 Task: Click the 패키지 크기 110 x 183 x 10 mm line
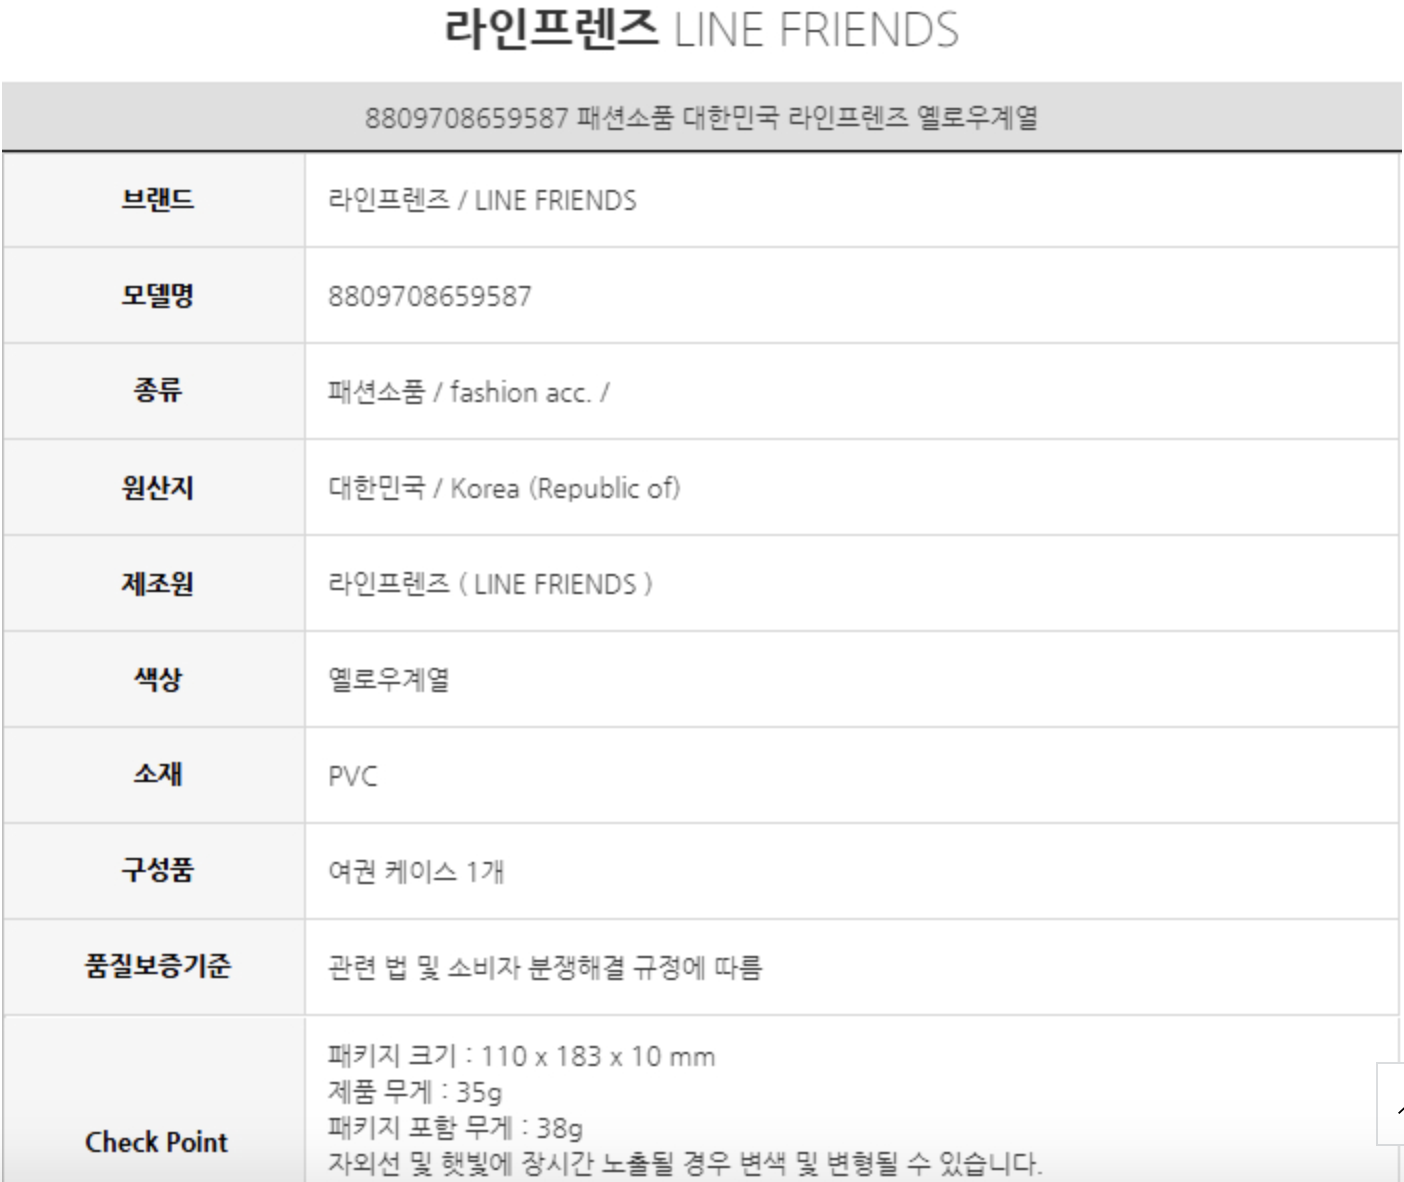[521, 1056]
